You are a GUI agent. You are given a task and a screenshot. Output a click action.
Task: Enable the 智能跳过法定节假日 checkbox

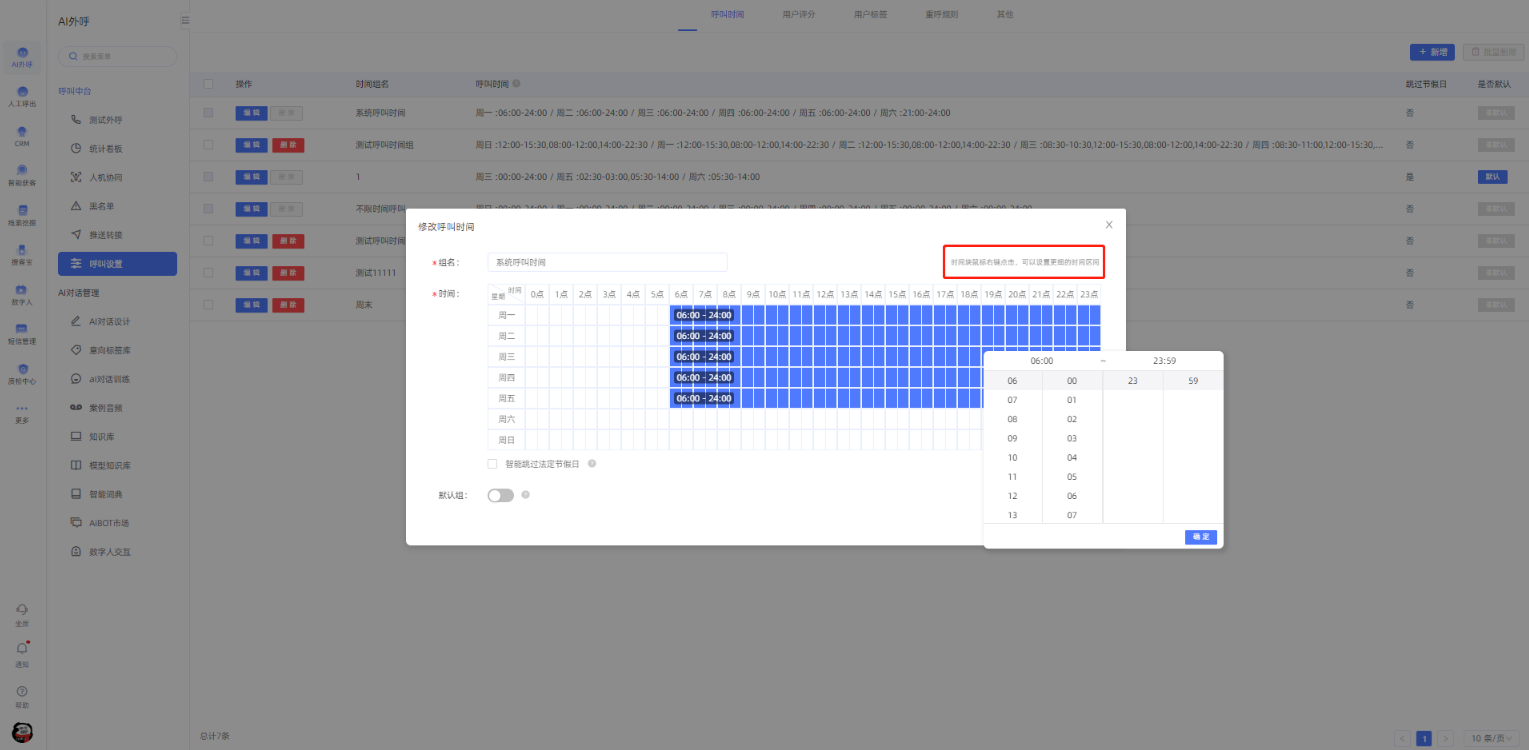[x=492, y=464]
